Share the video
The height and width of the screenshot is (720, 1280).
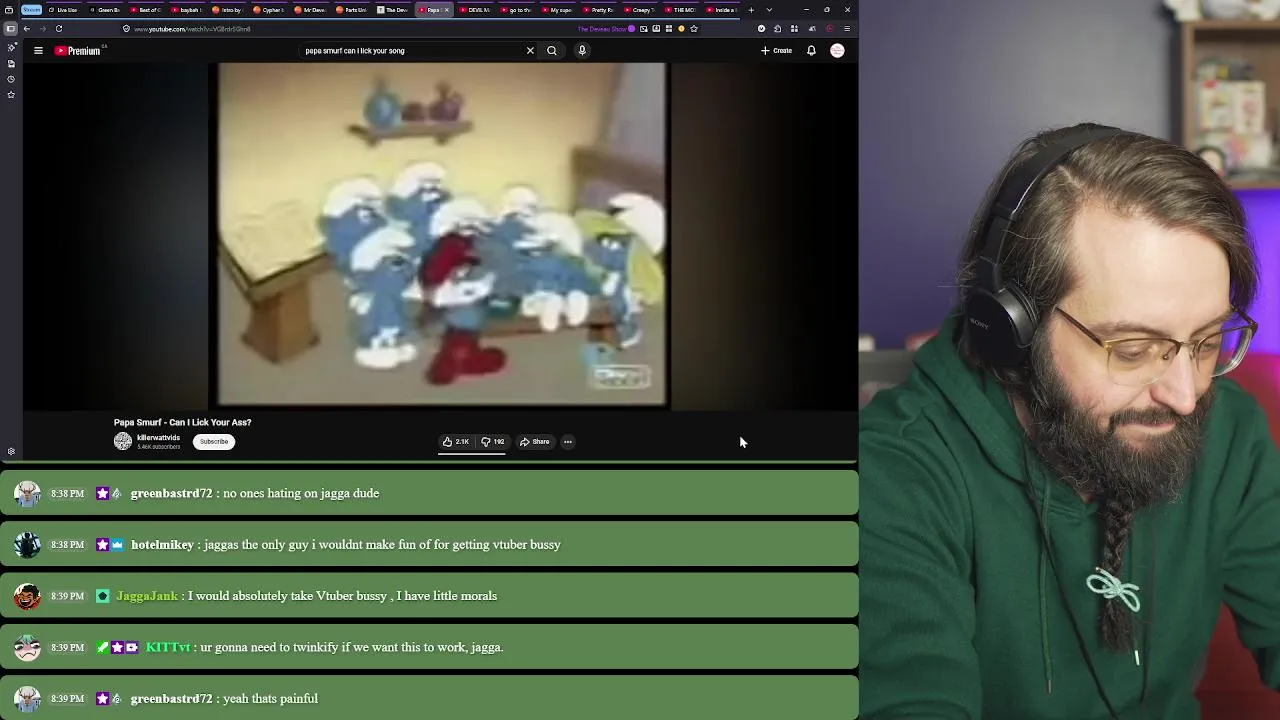click(535, 442)
